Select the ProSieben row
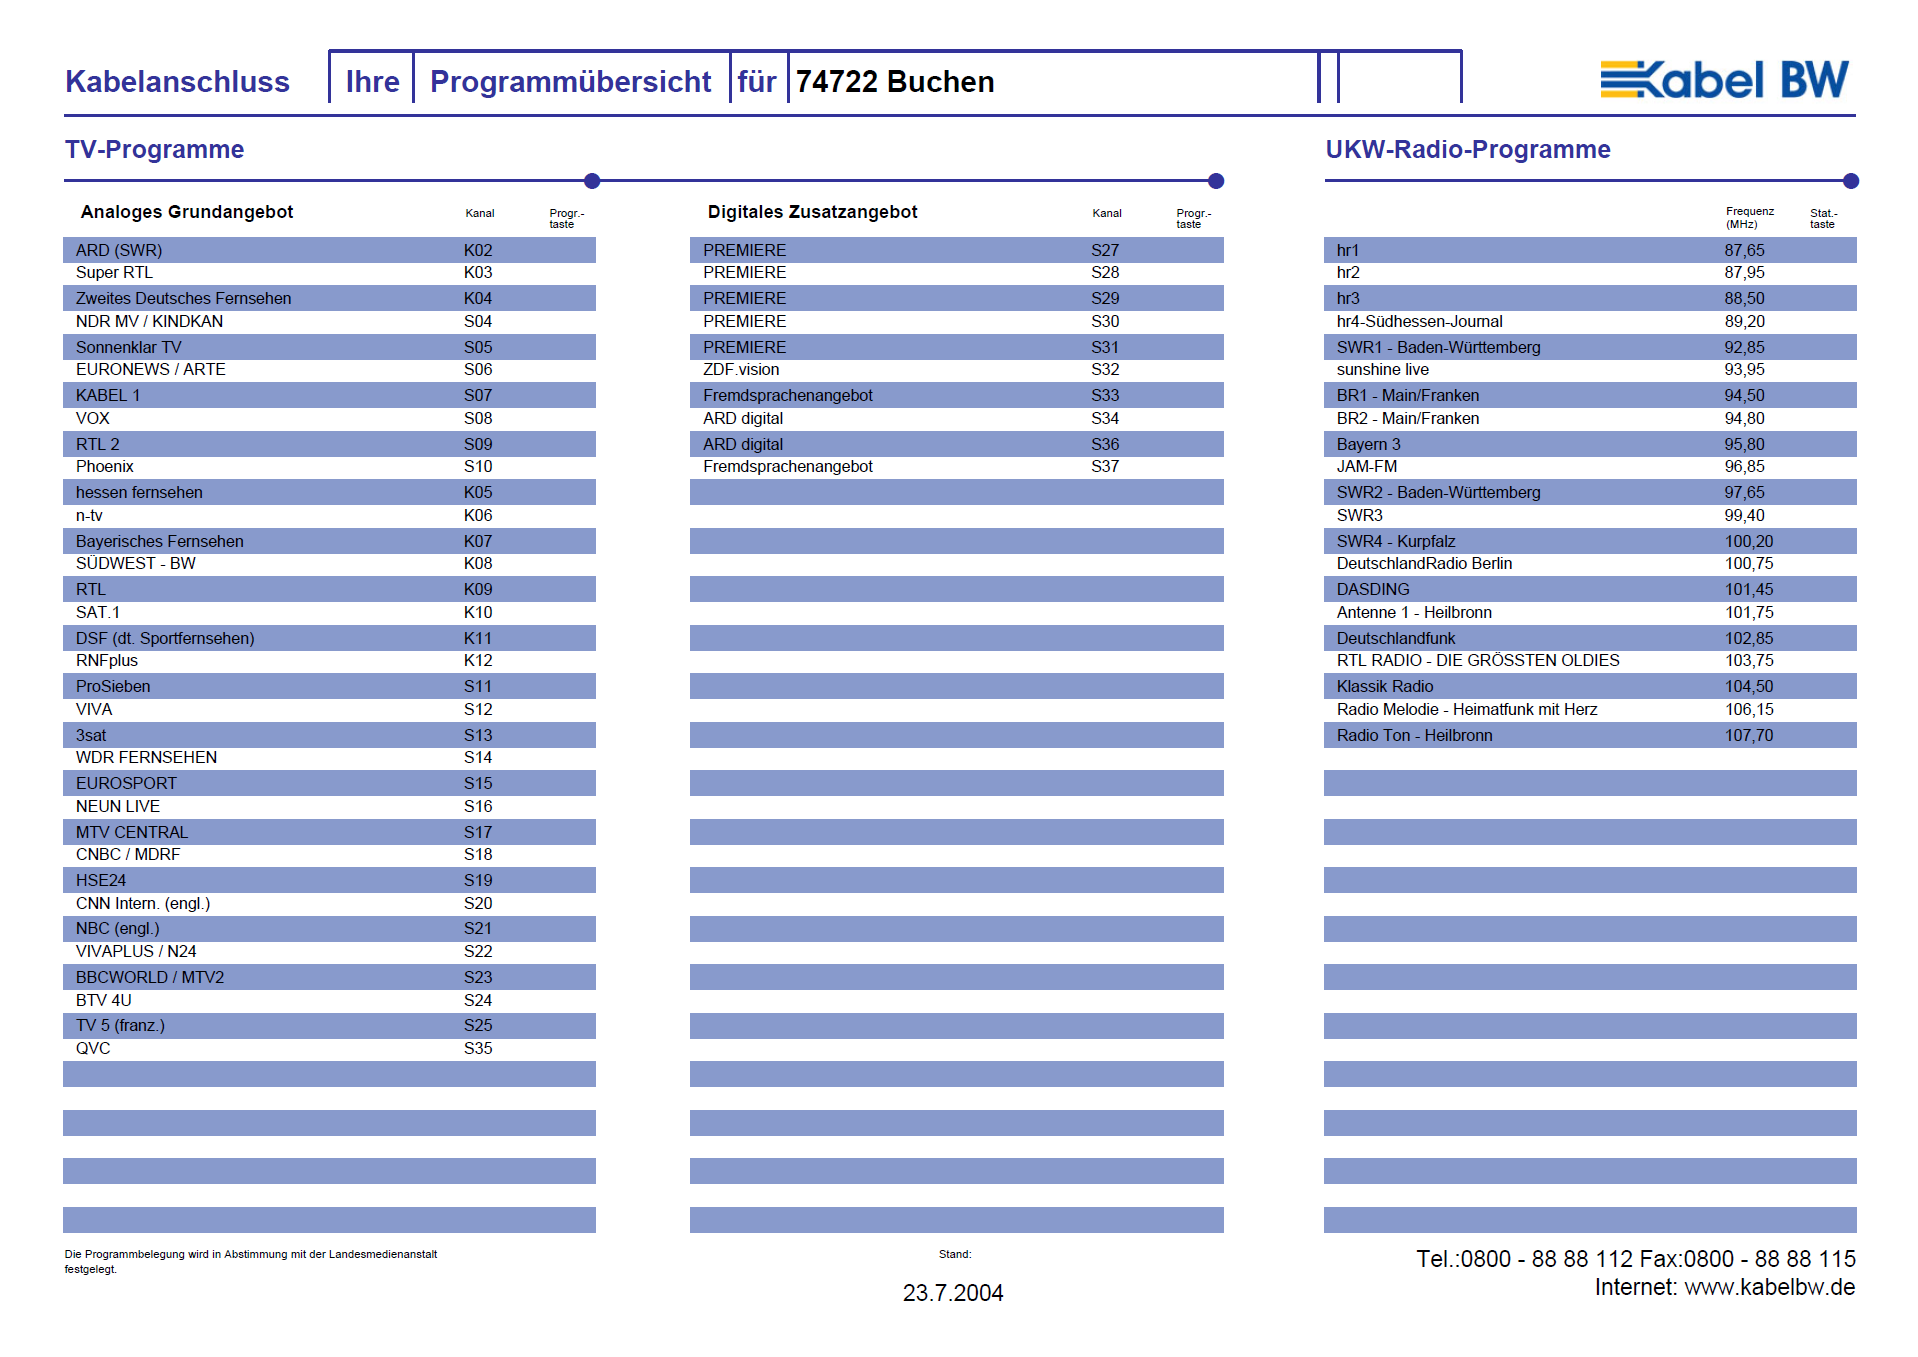1918x1357 pixels. point(329,686)
